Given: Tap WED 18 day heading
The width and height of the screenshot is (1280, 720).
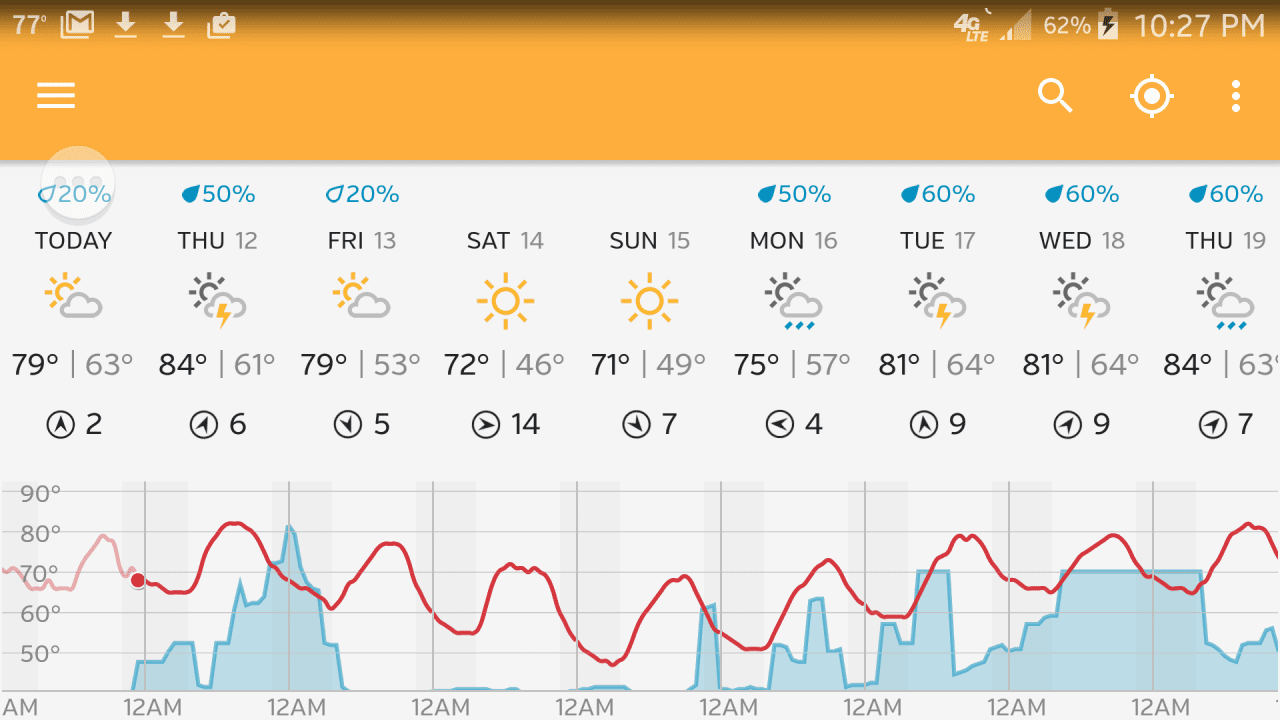Looking at the screenshot, I should 1081,241.
